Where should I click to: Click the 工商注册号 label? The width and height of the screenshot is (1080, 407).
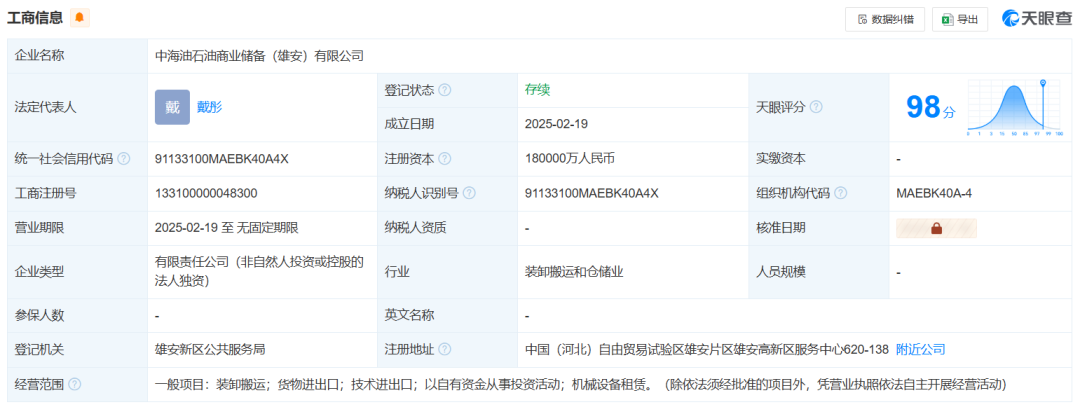coord(45,194)
